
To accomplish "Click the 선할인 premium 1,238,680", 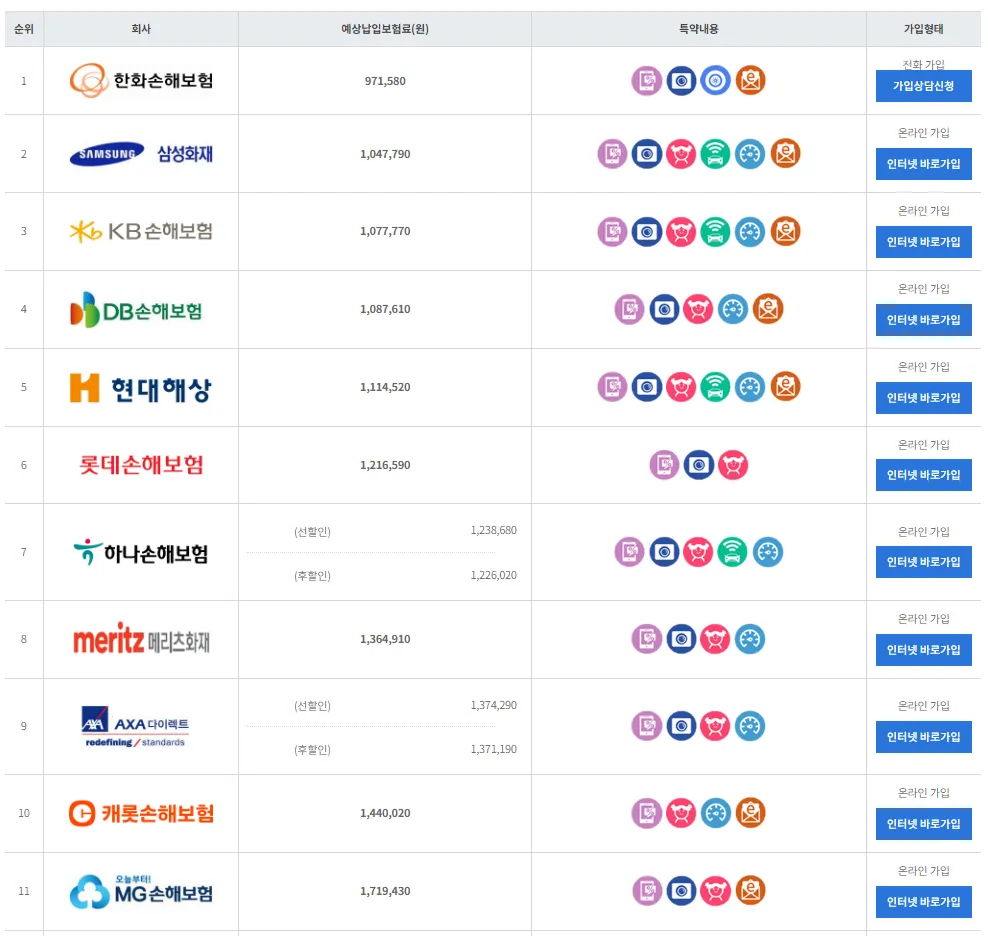I will coord(493,530).
